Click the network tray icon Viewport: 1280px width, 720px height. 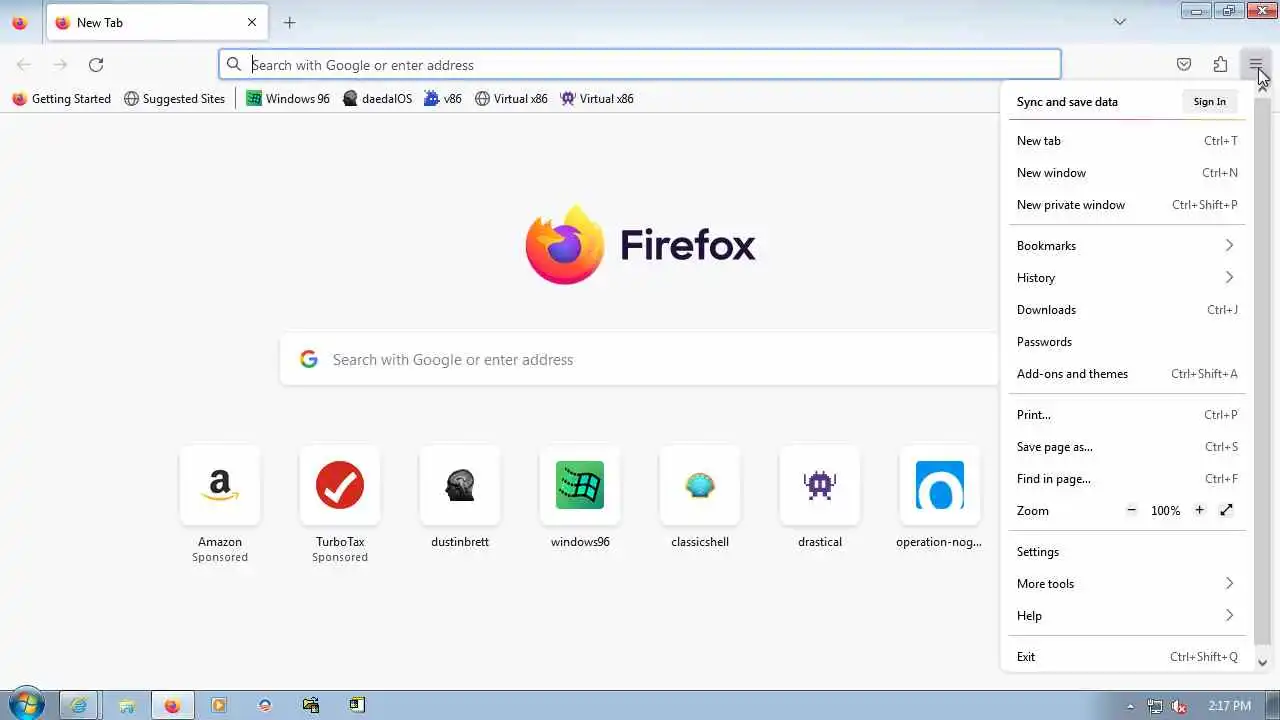click(1155, 706)
